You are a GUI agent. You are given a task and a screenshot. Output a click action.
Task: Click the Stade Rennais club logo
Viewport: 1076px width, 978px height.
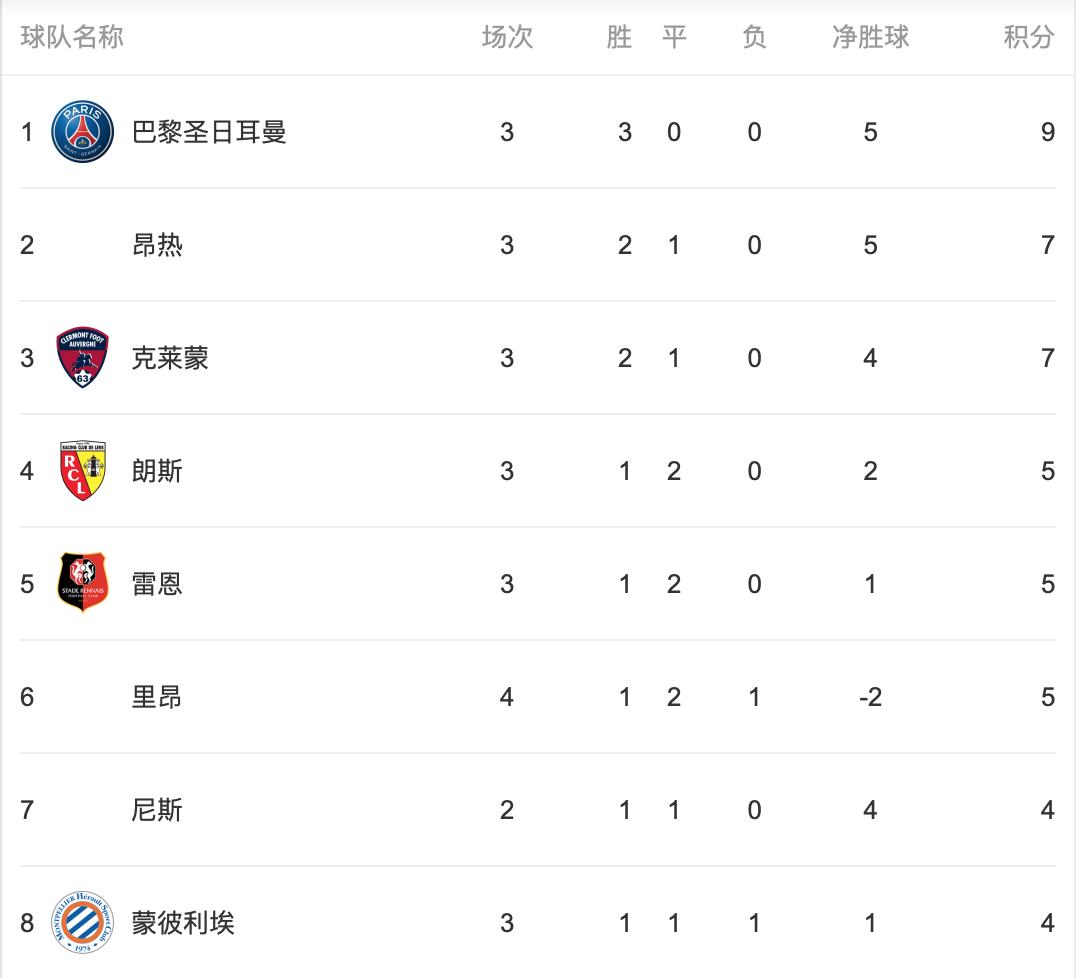click(x=82, y=584)
